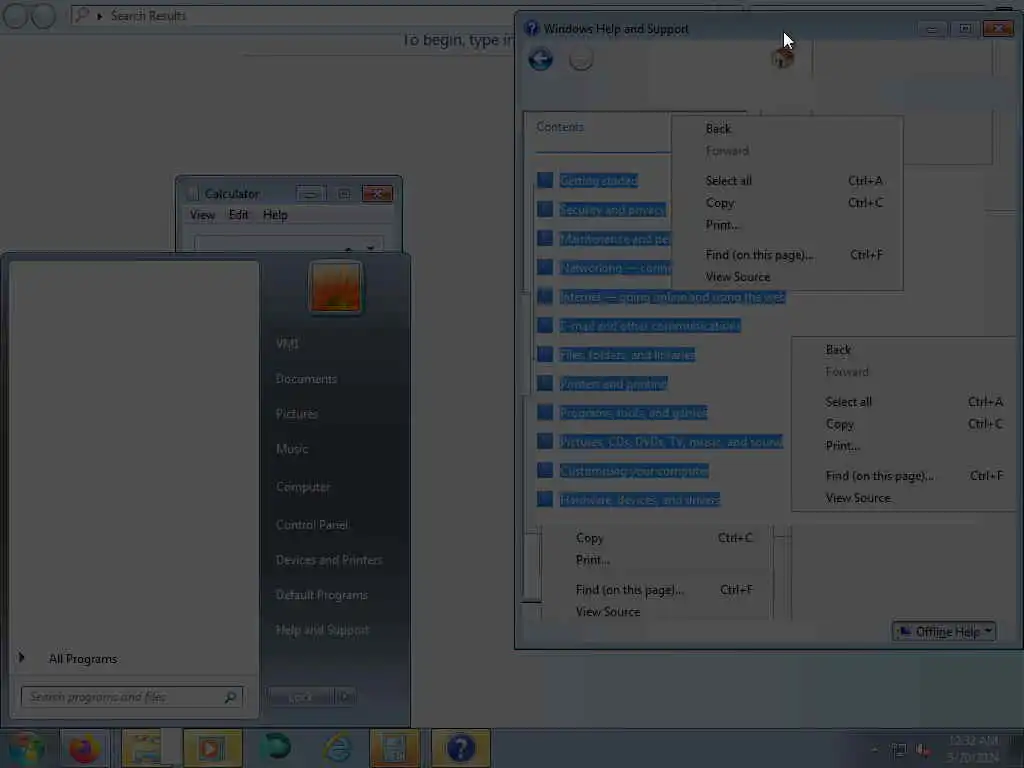Click the magnifier icon in the Start menu search box
The height and width of the screenshot is (768, 1024).
[230, 697]
